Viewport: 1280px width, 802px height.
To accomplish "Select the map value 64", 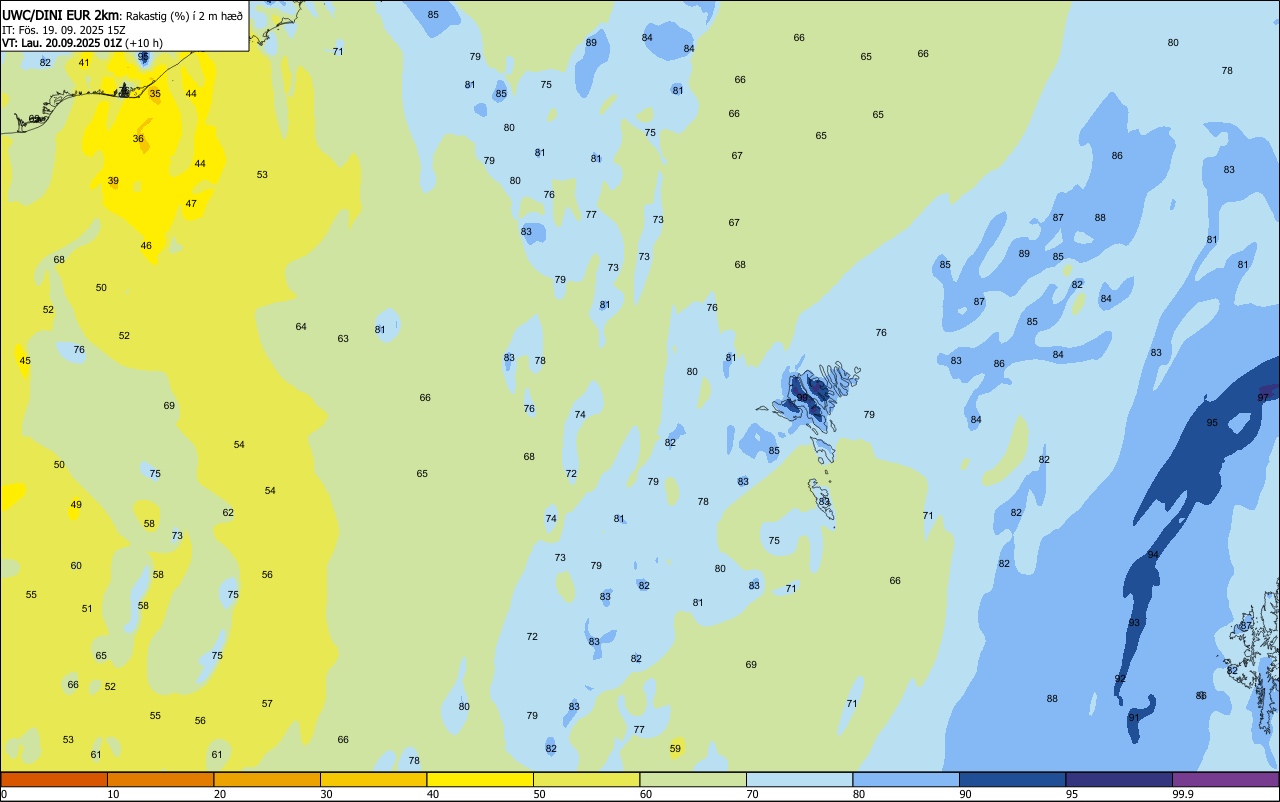I will 301,327.
